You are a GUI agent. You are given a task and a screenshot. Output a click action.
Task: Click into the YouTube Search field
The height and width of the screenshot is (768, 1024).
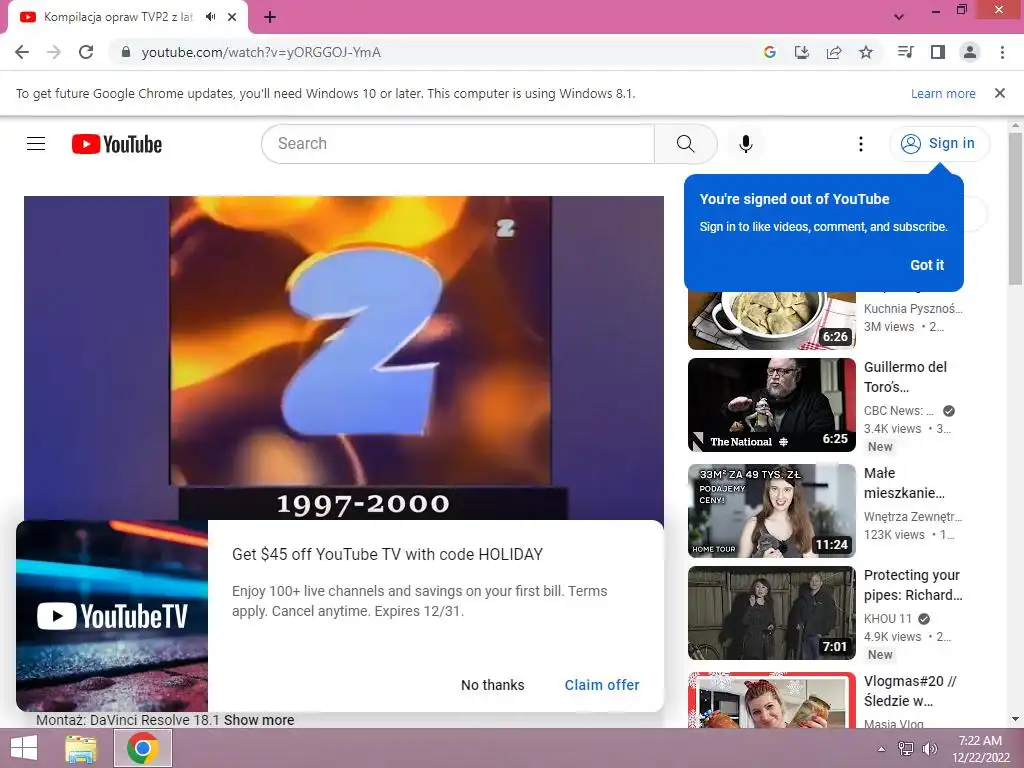pyautogui.click(x=458, y=144)
